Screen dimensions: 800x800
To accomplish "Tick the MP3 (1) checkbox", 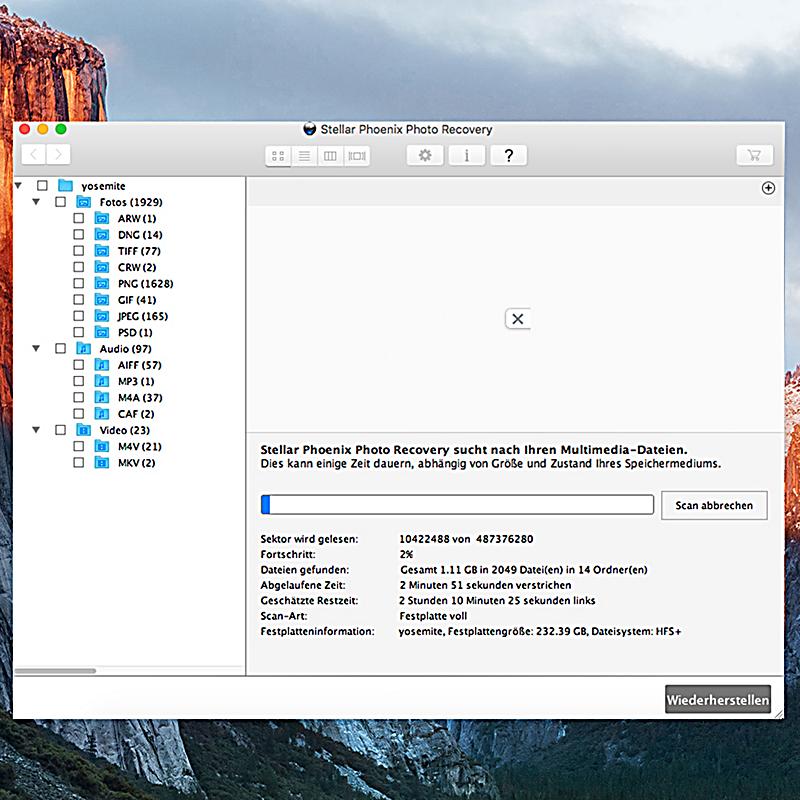I will tap(79, 381).
